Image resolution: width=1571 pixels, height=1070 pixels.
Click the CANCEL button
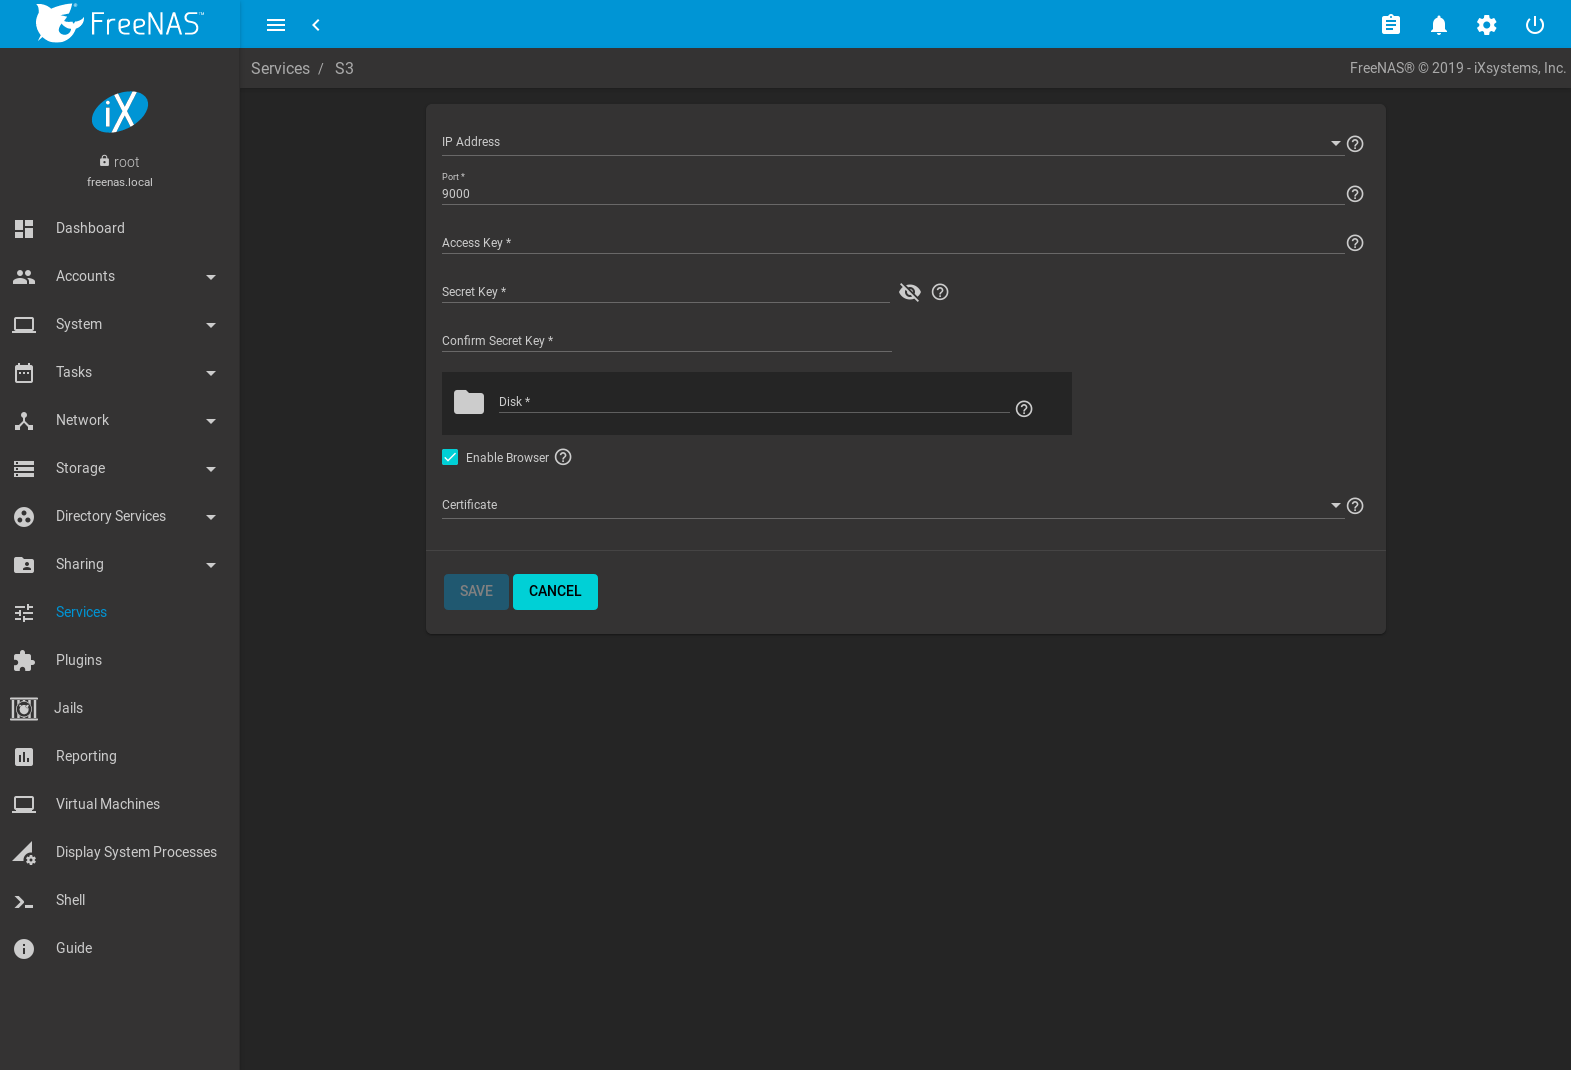tap(555, 591)
